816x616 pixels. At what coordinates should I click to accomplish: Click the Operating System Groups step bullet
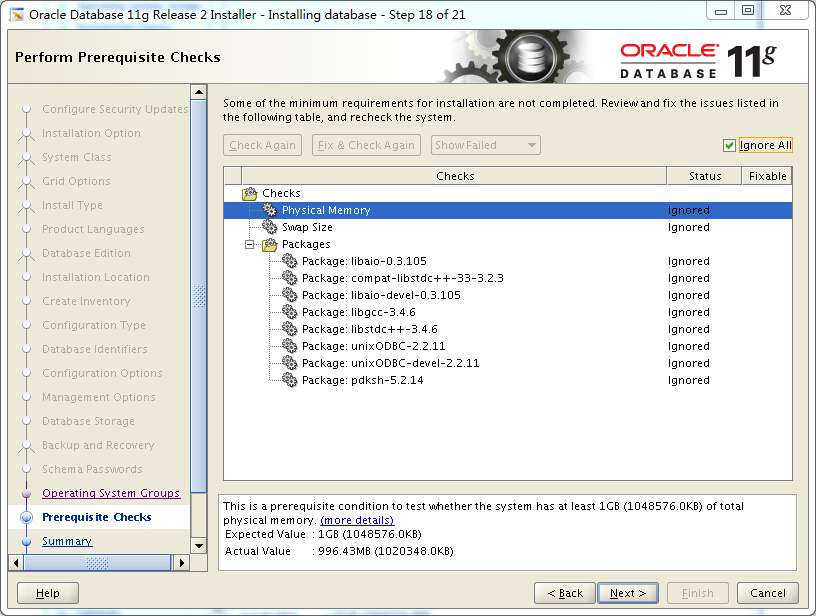click(x=27, y=493)
